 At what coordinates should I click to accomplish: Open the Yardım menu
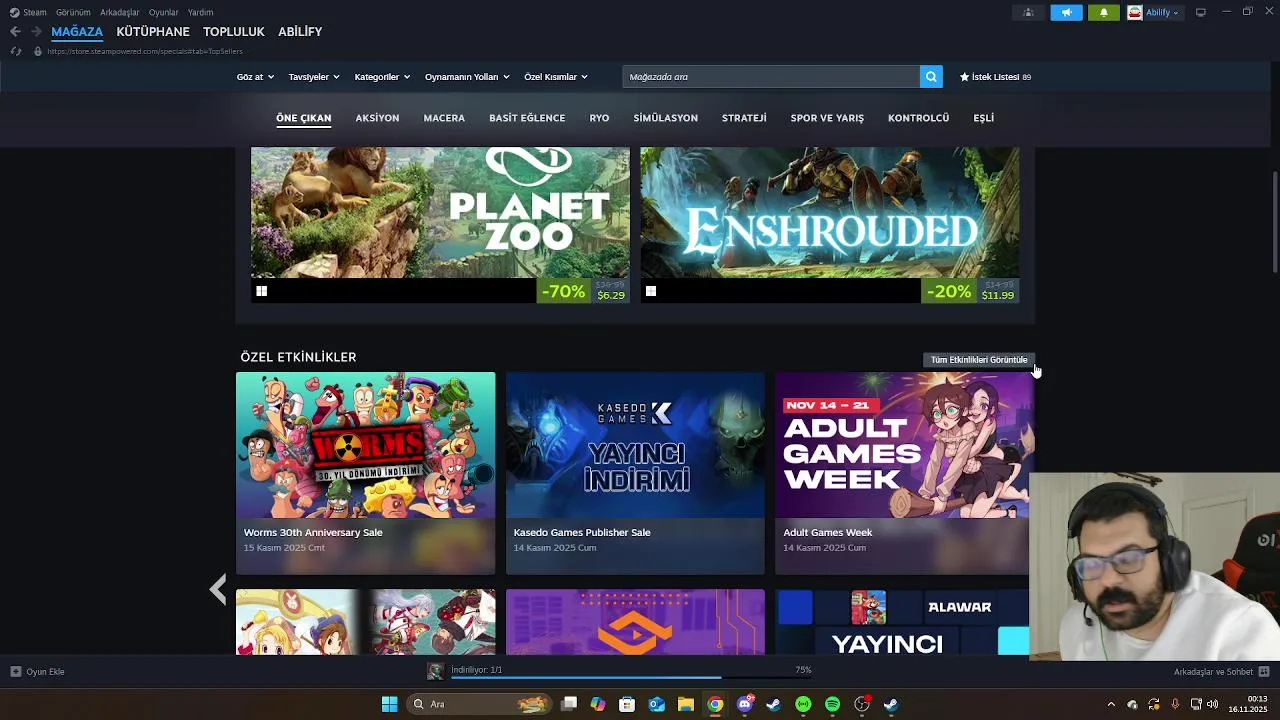200,12
